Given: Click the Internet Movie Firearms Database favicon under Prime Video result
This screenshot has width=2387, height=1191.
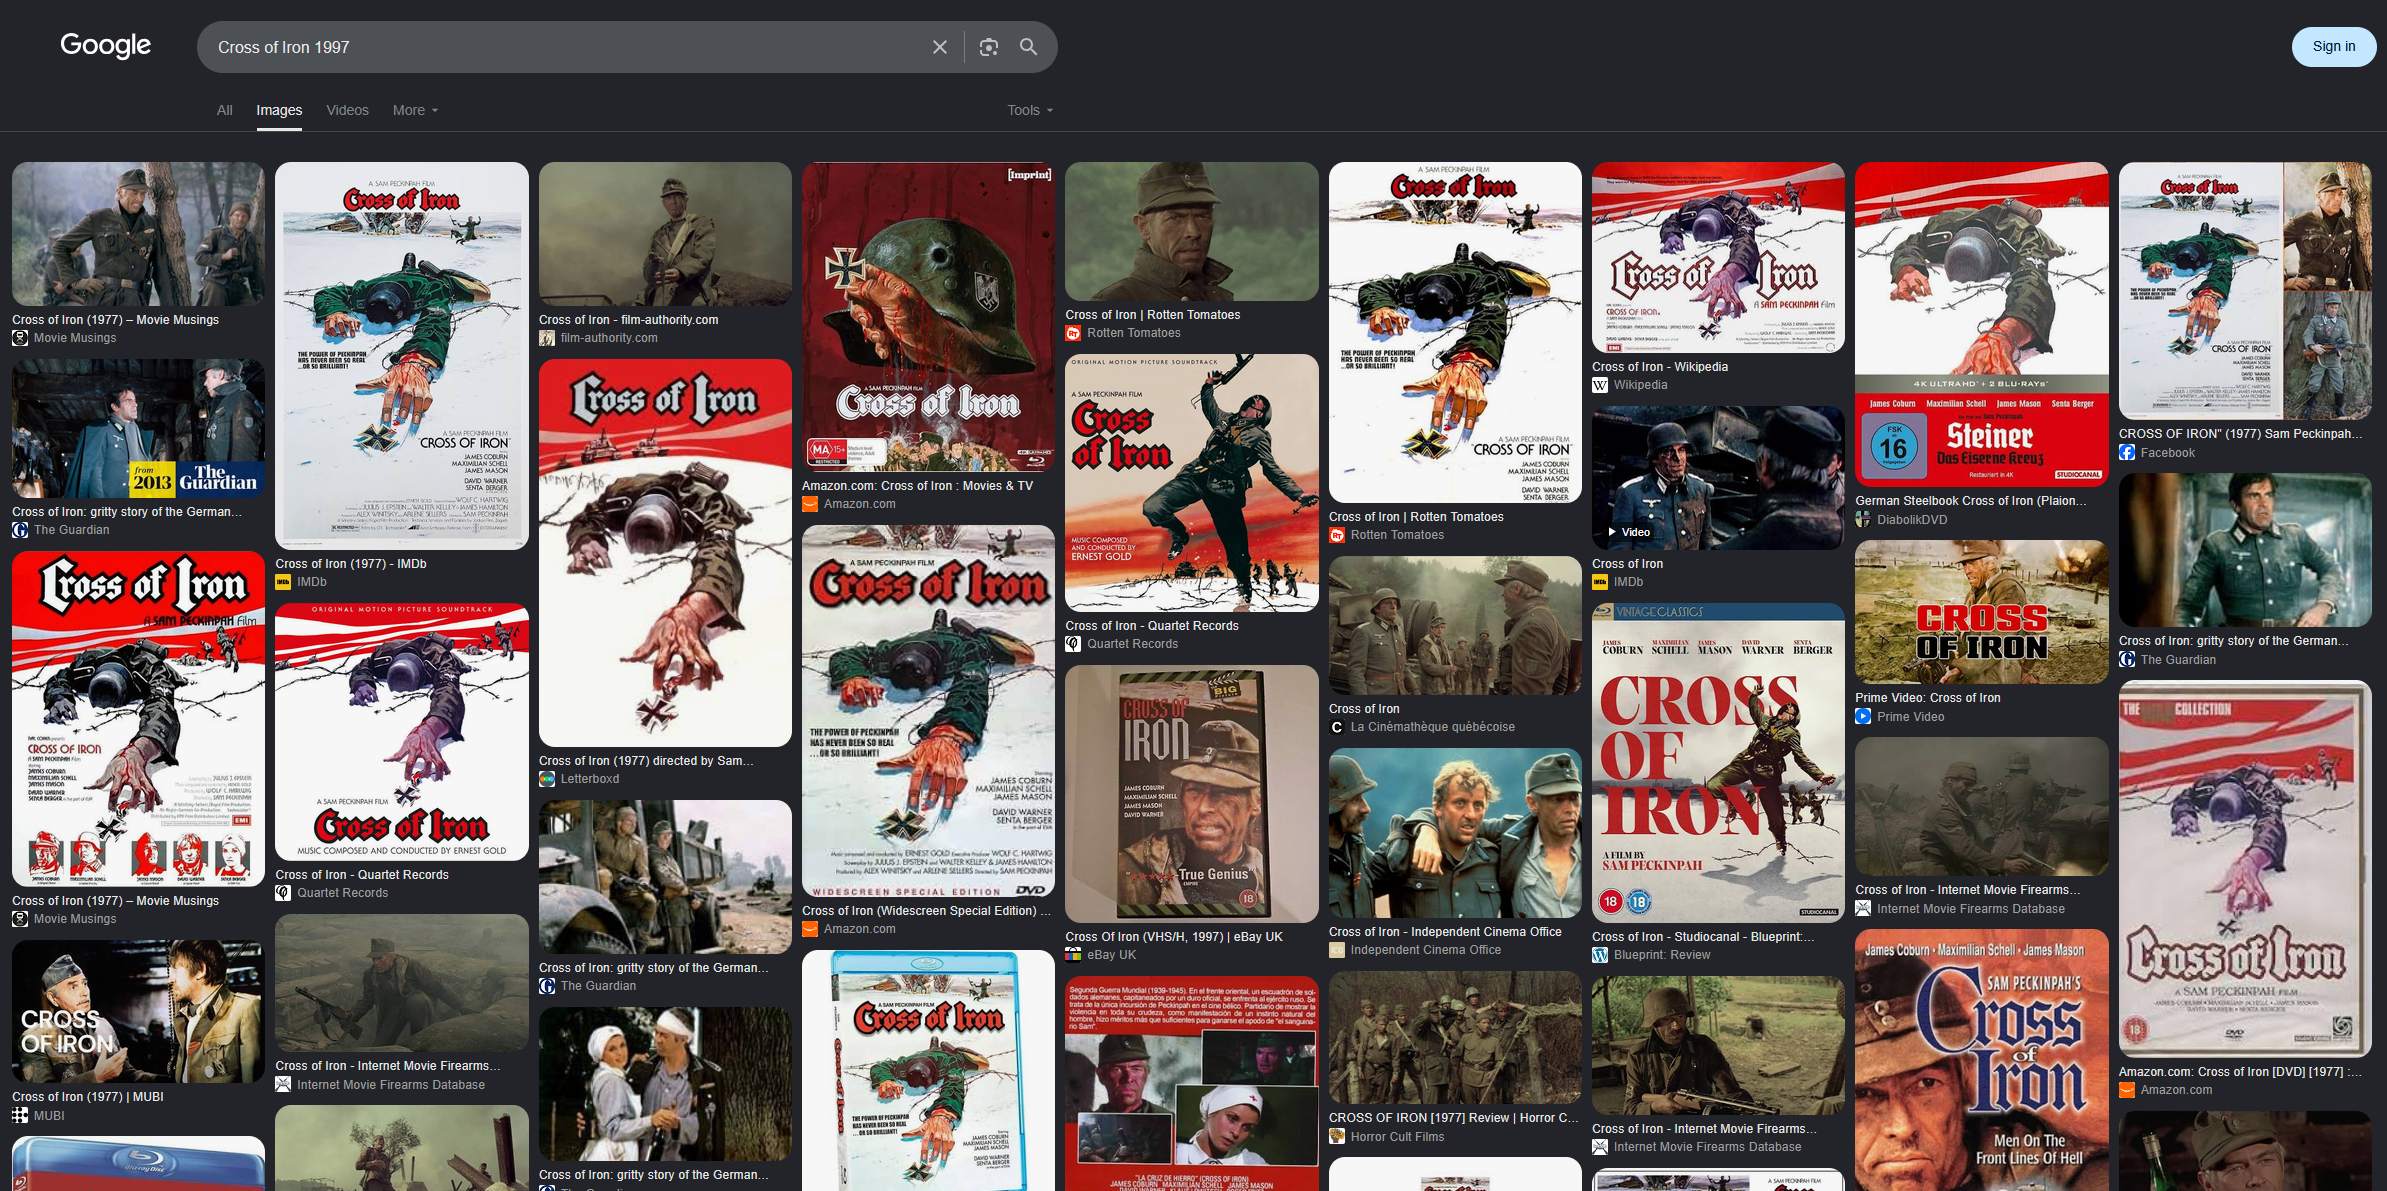Looking at the screenshot, I should (1863, 909).
